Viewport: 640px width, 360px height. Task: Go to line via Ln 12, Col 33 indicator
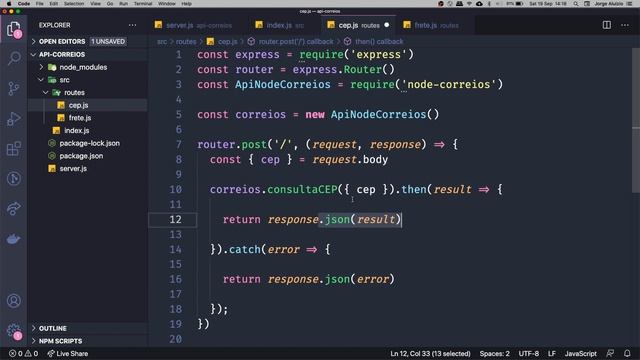pyautogui.click(x=430, y=353)
